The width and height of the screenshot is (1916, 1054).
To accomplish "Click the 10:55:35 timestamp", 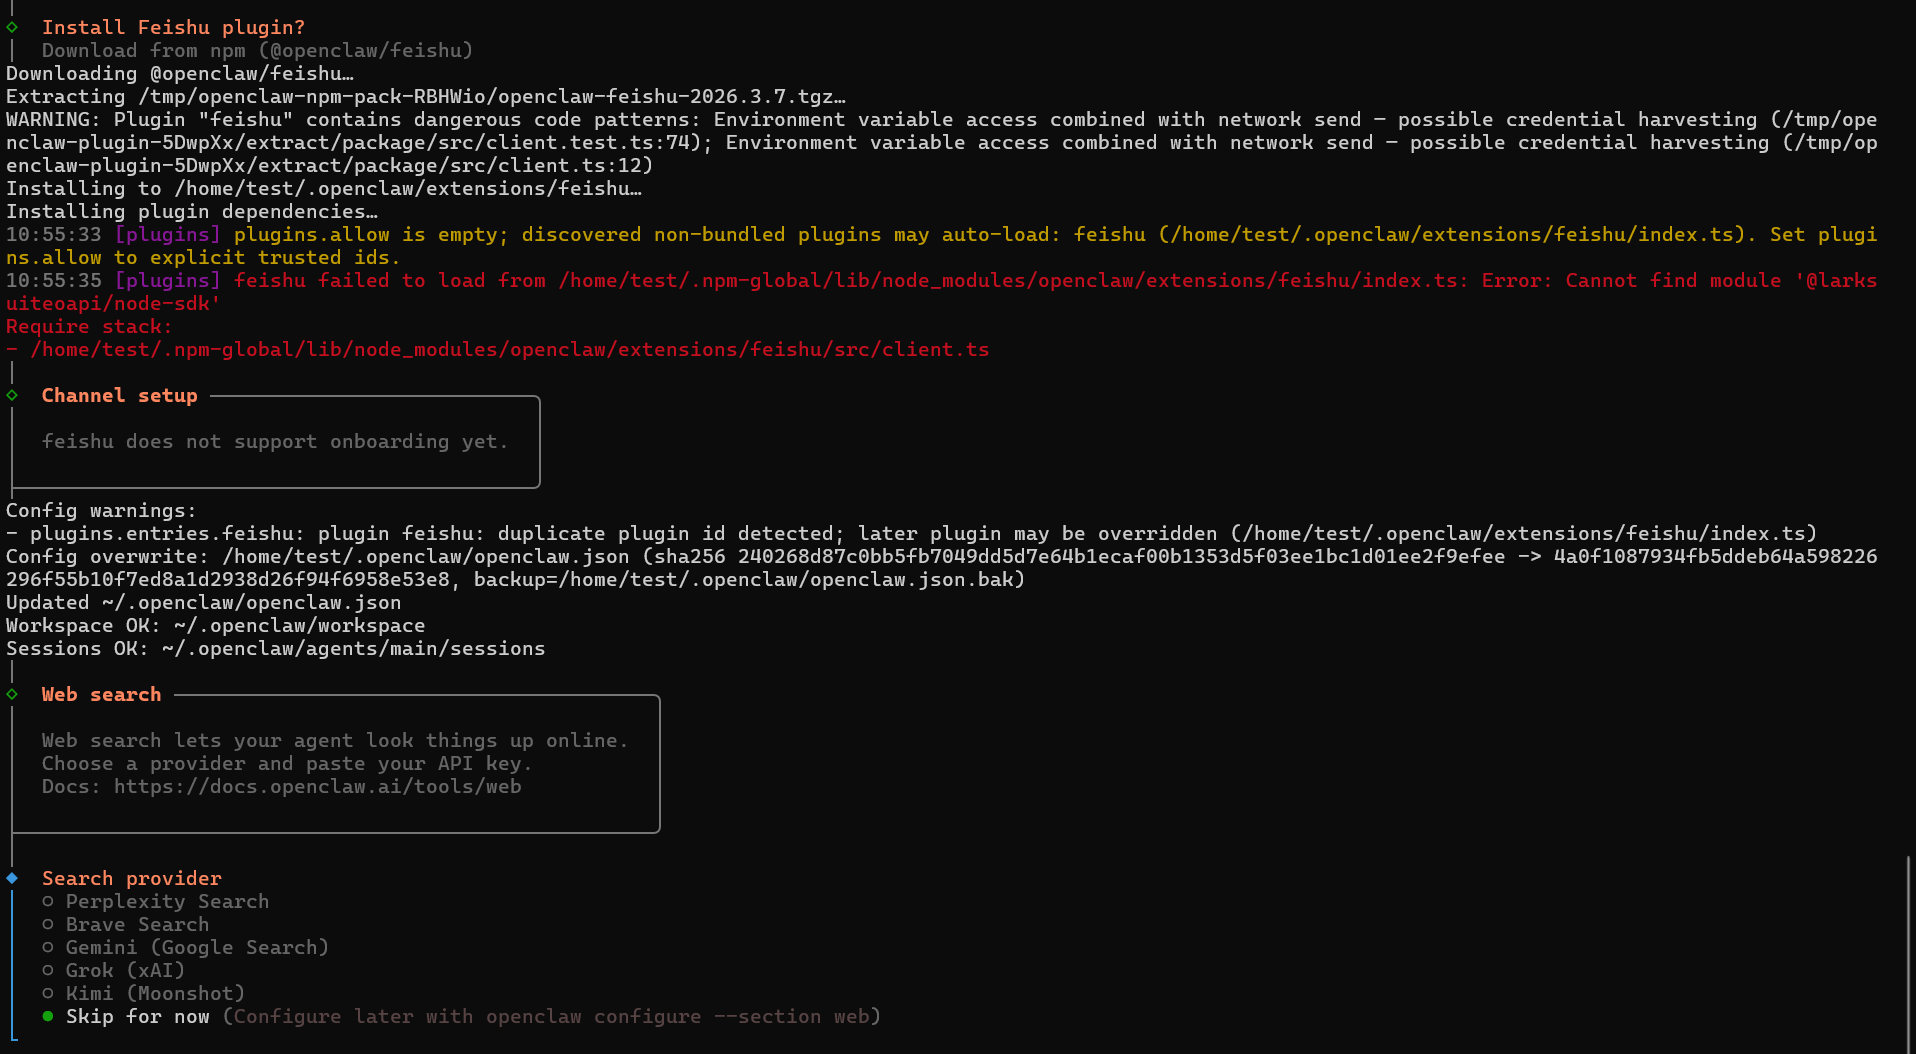I will tap(54, 280).
